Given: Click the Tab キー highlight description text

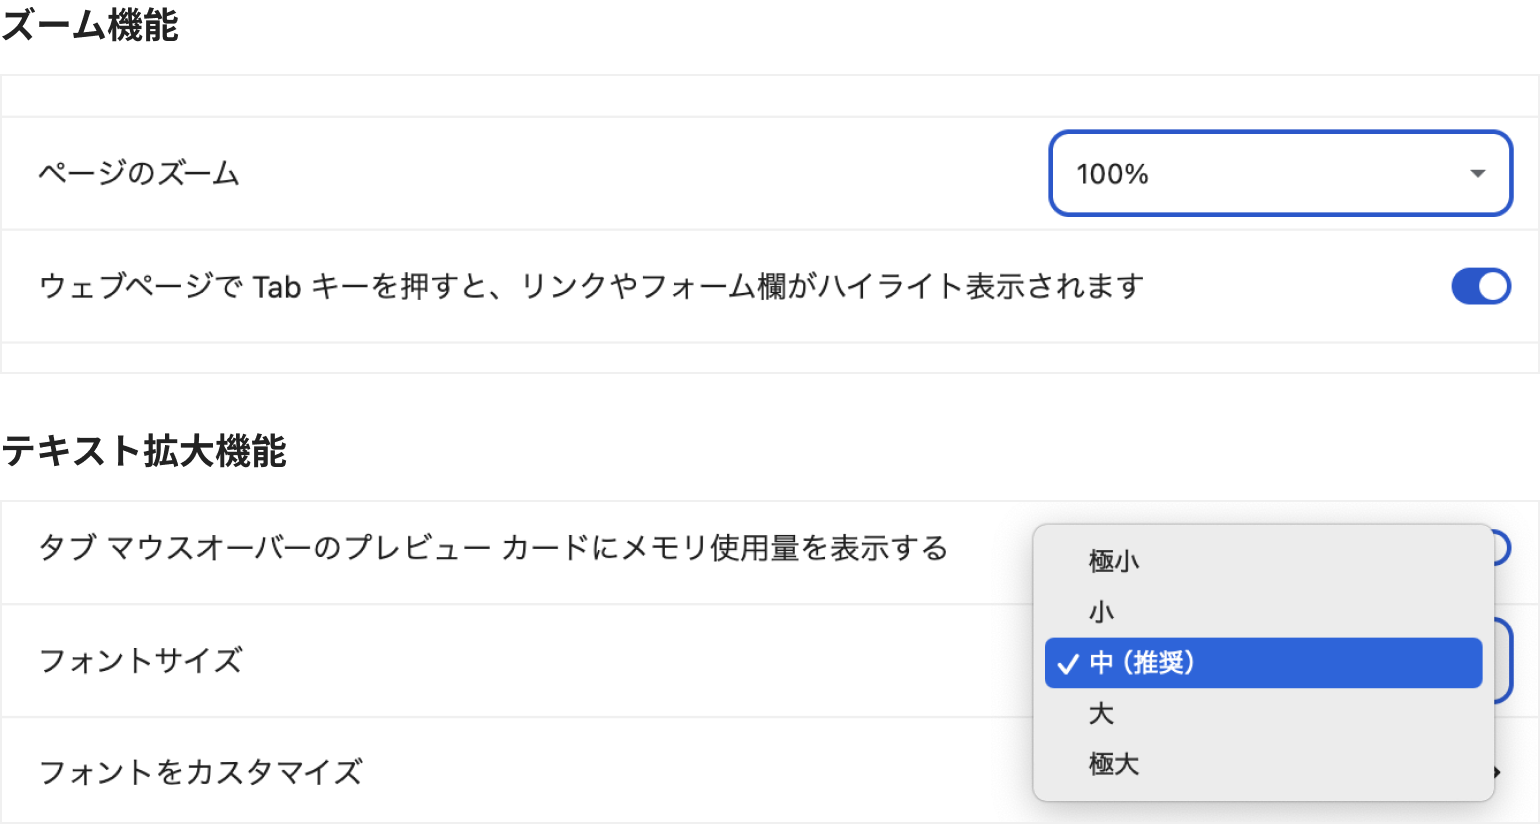Looking at the screenshot, I should coord(591,287).
